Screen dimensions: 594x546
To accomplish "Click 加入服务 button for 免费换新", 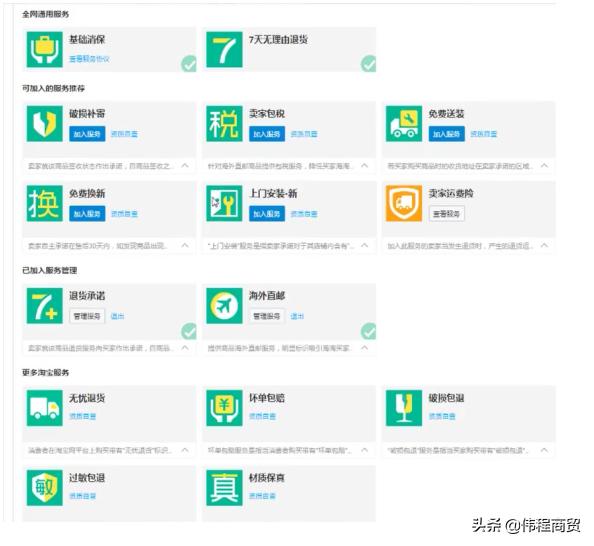I will (x=87, y=214).
